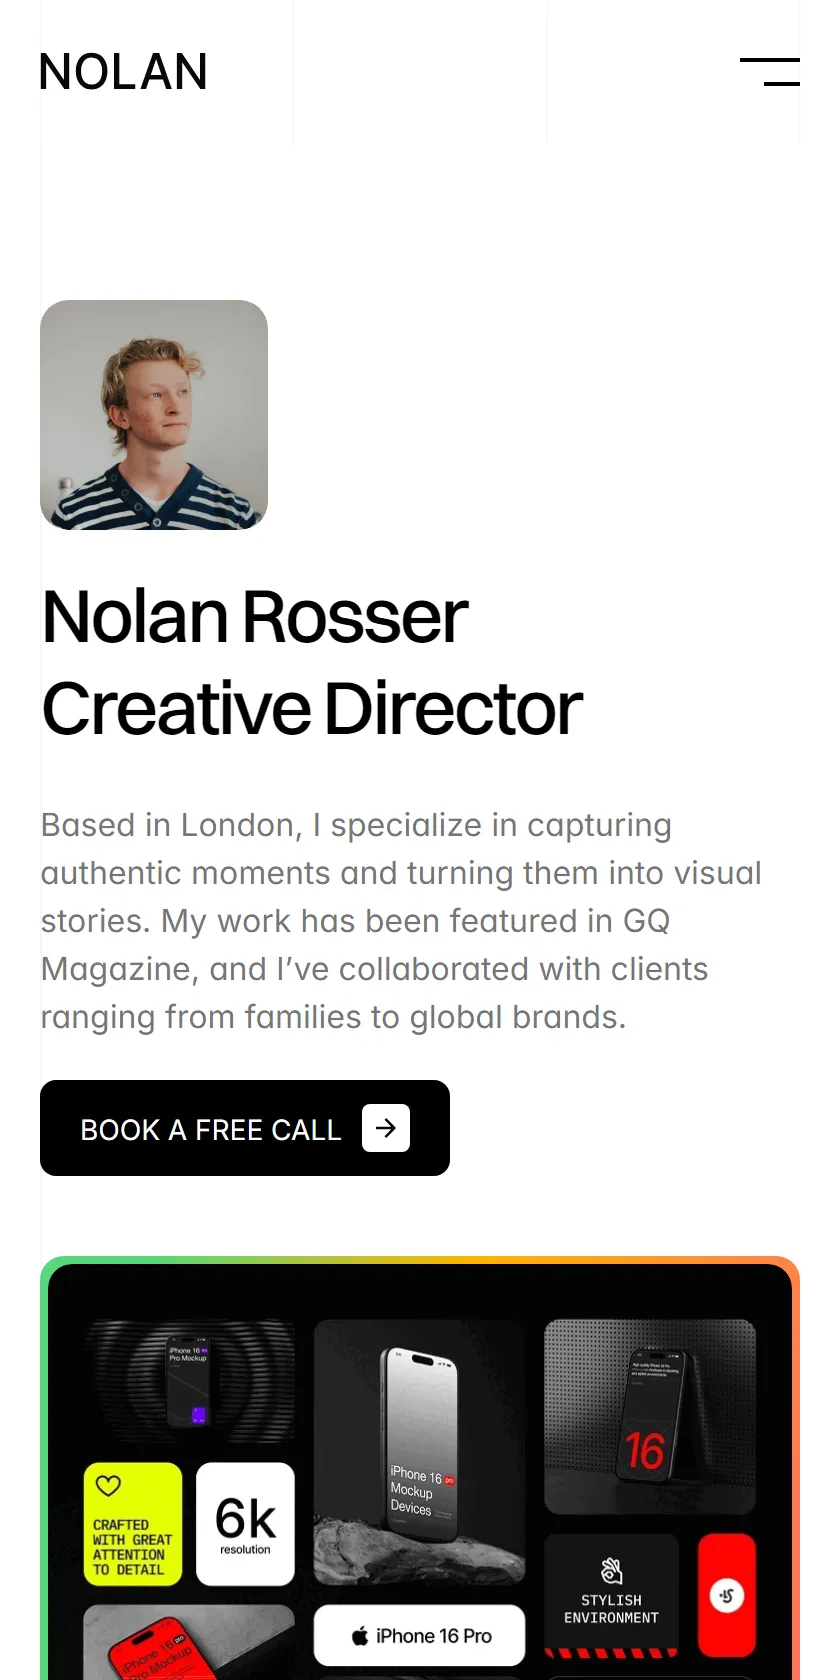The image size is (840, 1680).
Task: Click the arrow icon in Book a Free Call
Action: pos(386,1128)
